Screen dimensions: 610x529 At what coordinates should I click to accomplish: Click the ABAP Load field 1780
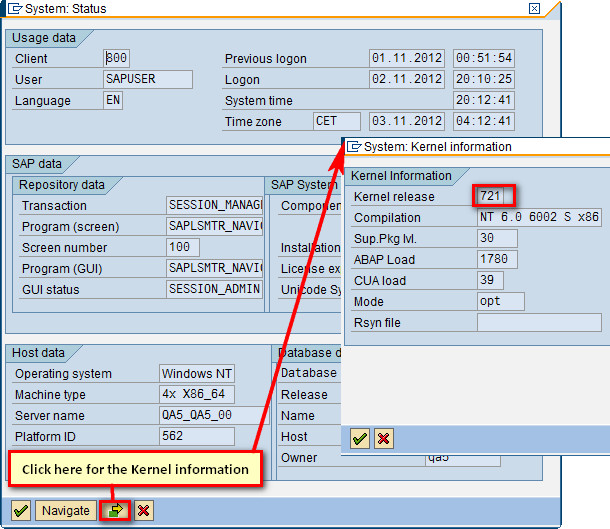(x=497, y=259)
